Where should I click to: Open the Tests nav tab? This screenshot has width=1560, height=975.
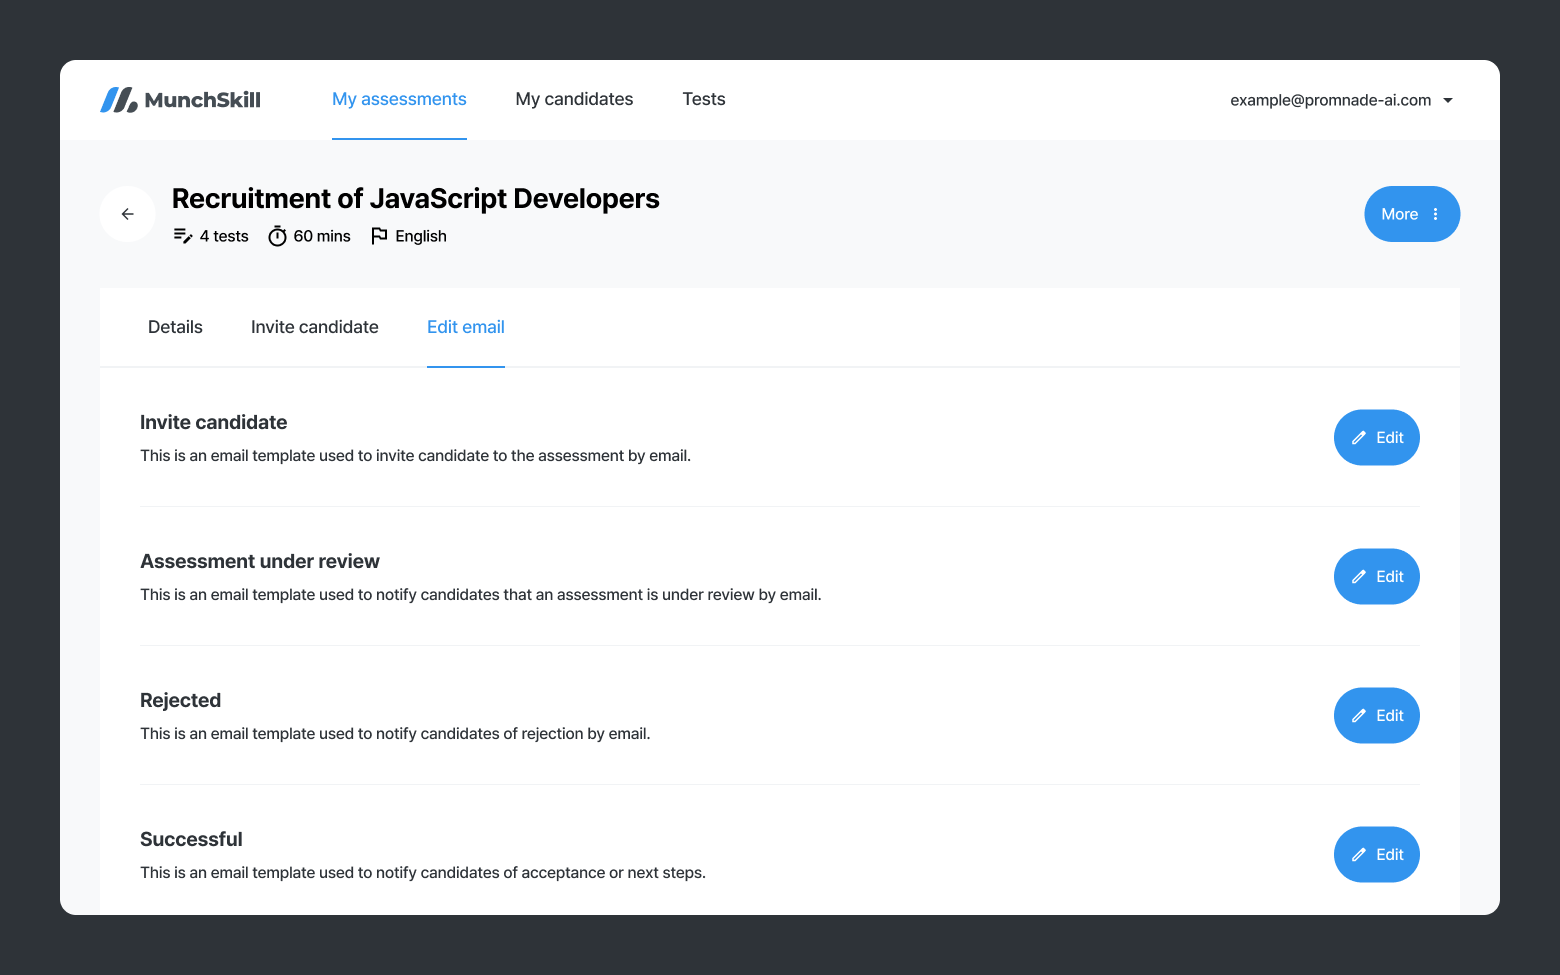point(704,99)
